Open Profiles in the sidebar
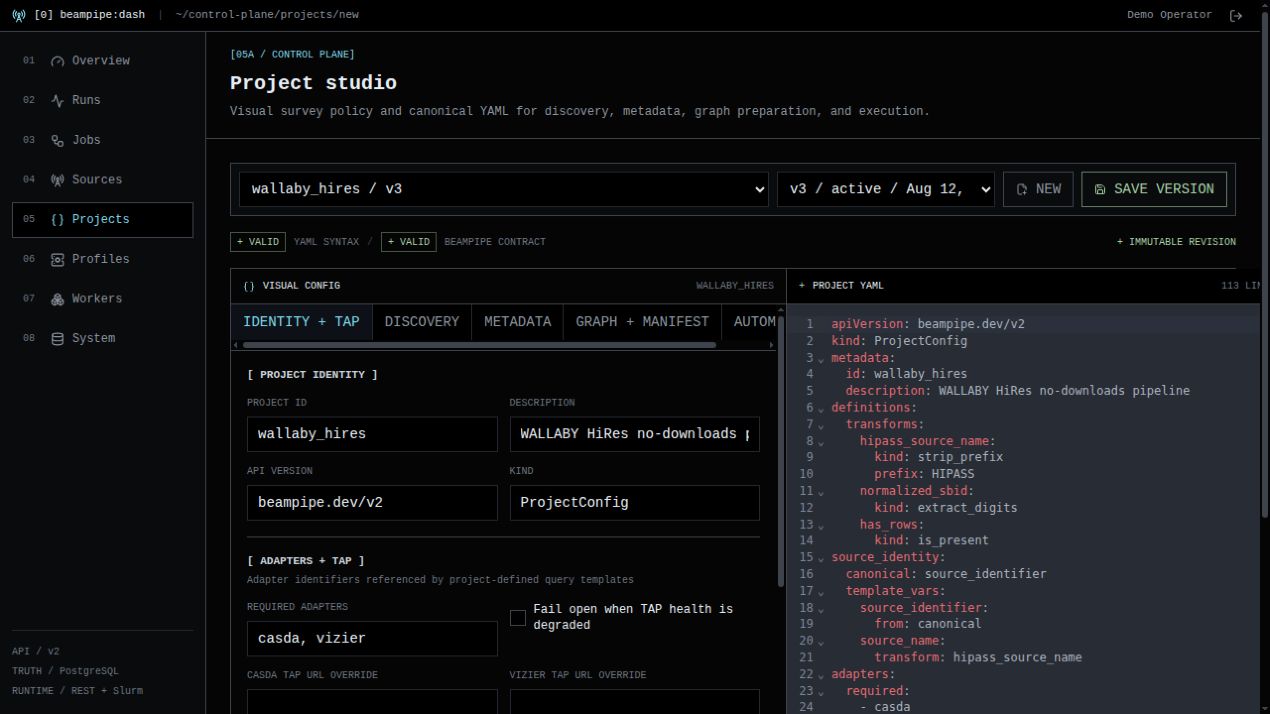Screen dimensions: 1270x714 click(x=102, y=260)
